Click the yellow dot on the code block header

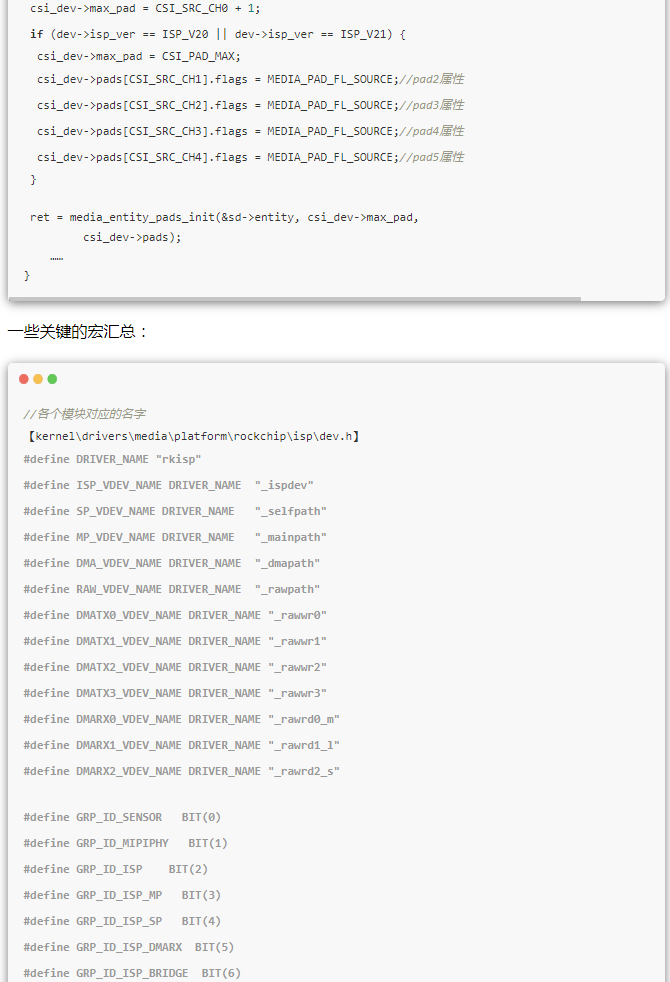click(x=38, y=379)
